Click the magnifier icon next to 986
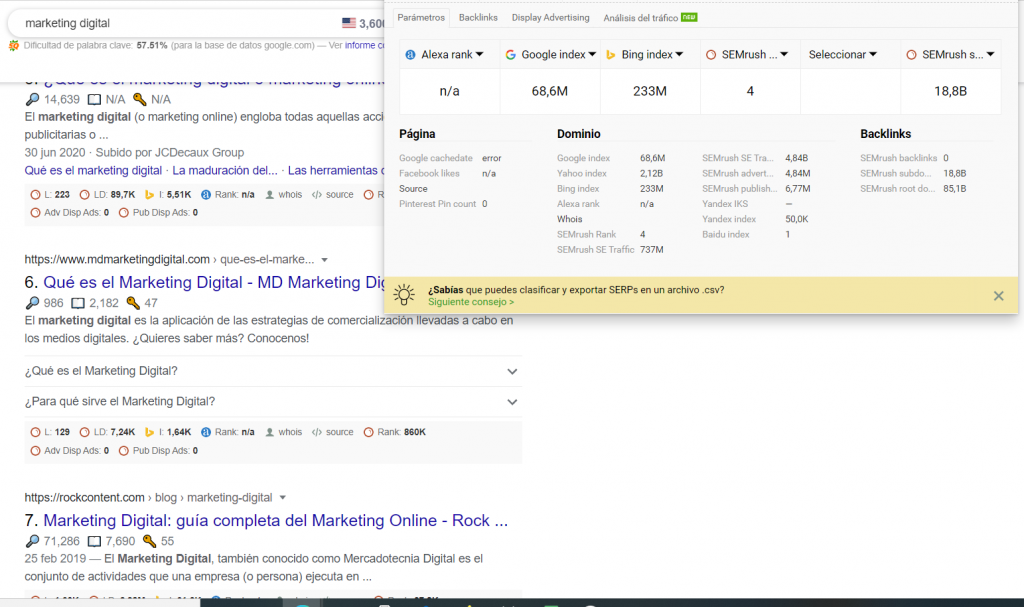 (x=32, y=303)
